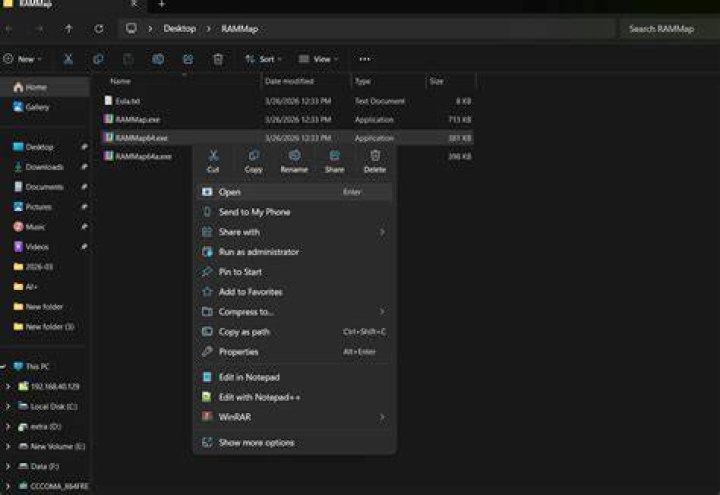Select Send to My Phone
Viewport: 720px width, 495px height.
tap(294, 212)
